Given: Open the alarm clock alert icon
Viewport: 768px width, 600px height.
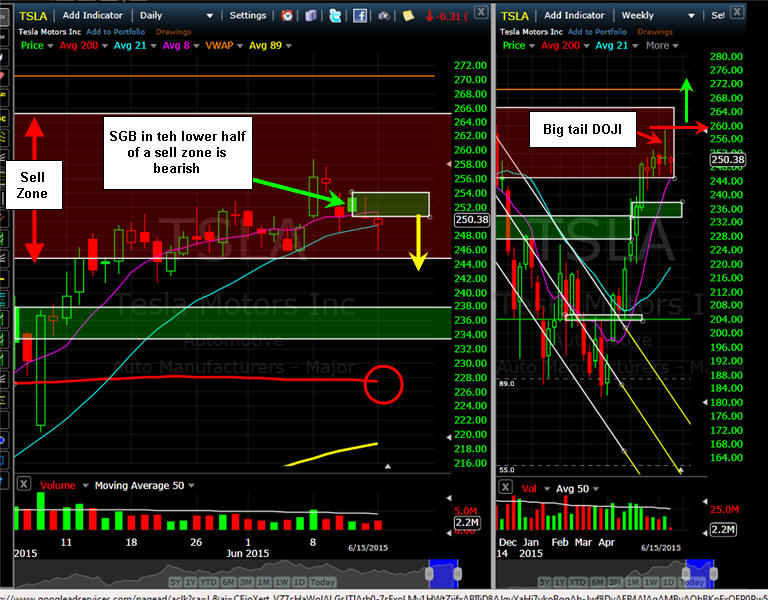Looking at the screenshot, I should 287,16.
